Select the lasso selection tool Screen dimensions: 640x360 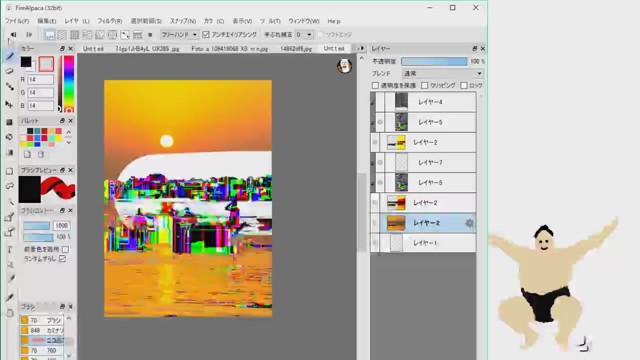(9, 186)
